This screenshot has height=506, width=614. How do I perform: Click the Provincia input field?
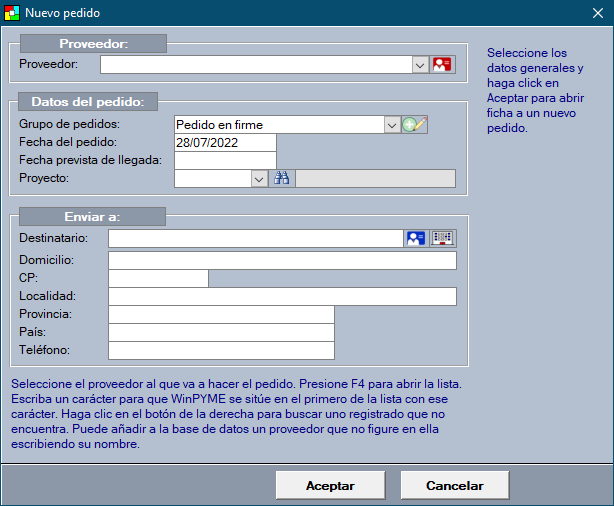[220, 314]
